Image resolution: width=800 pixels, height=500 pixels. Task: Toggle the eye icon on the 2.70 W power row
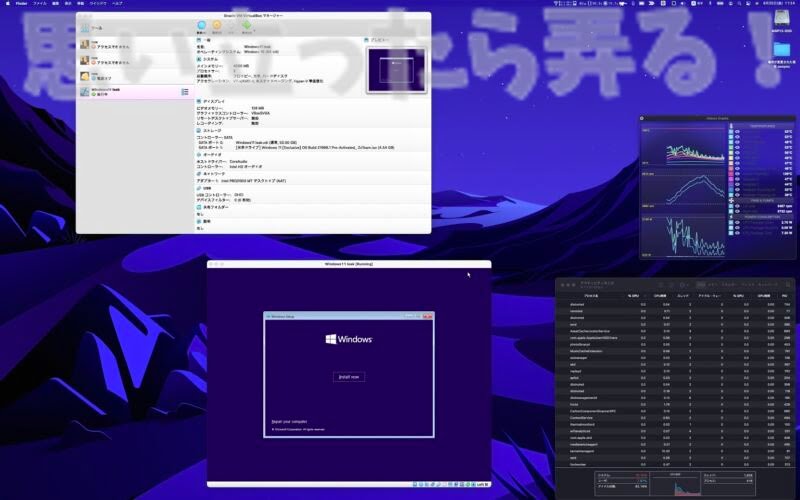[x=737, y=222]
